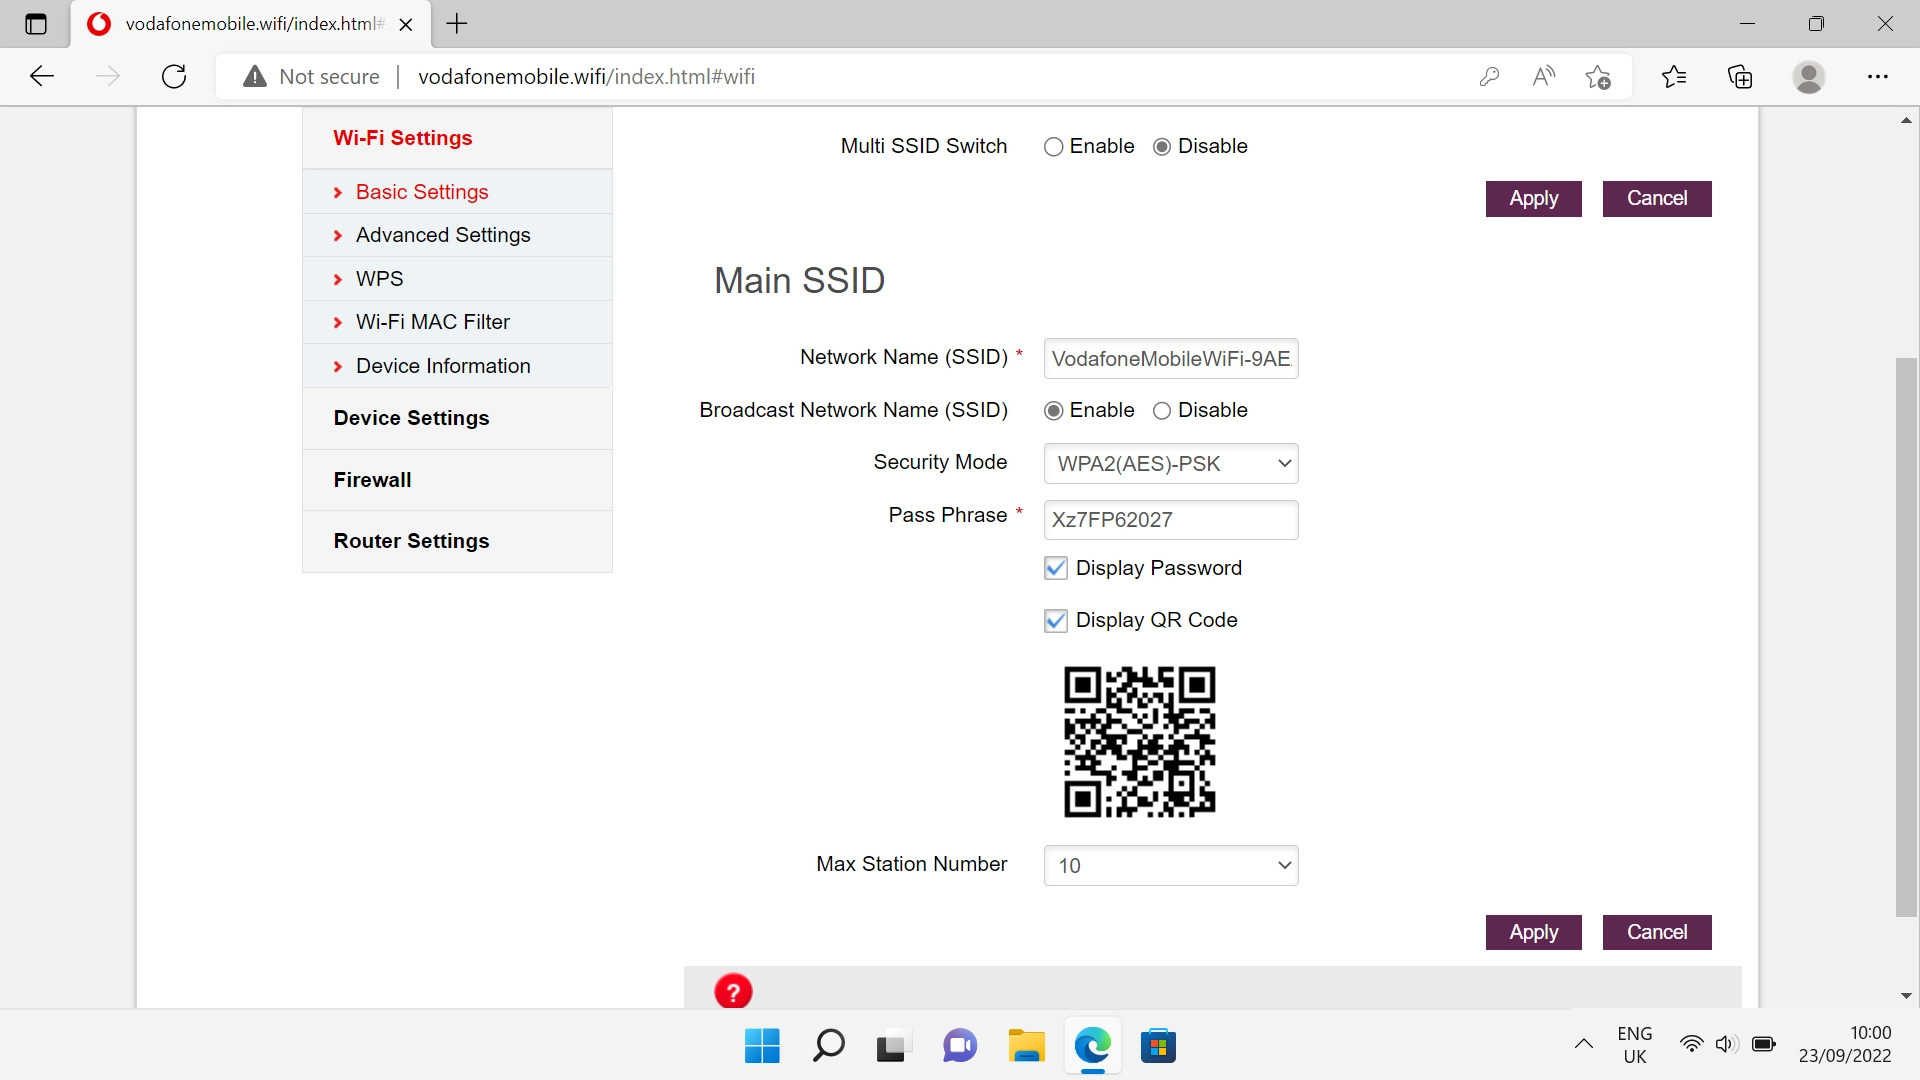
Task: Click the Read aloud icon in address bar
Action: coord(1543,77)
